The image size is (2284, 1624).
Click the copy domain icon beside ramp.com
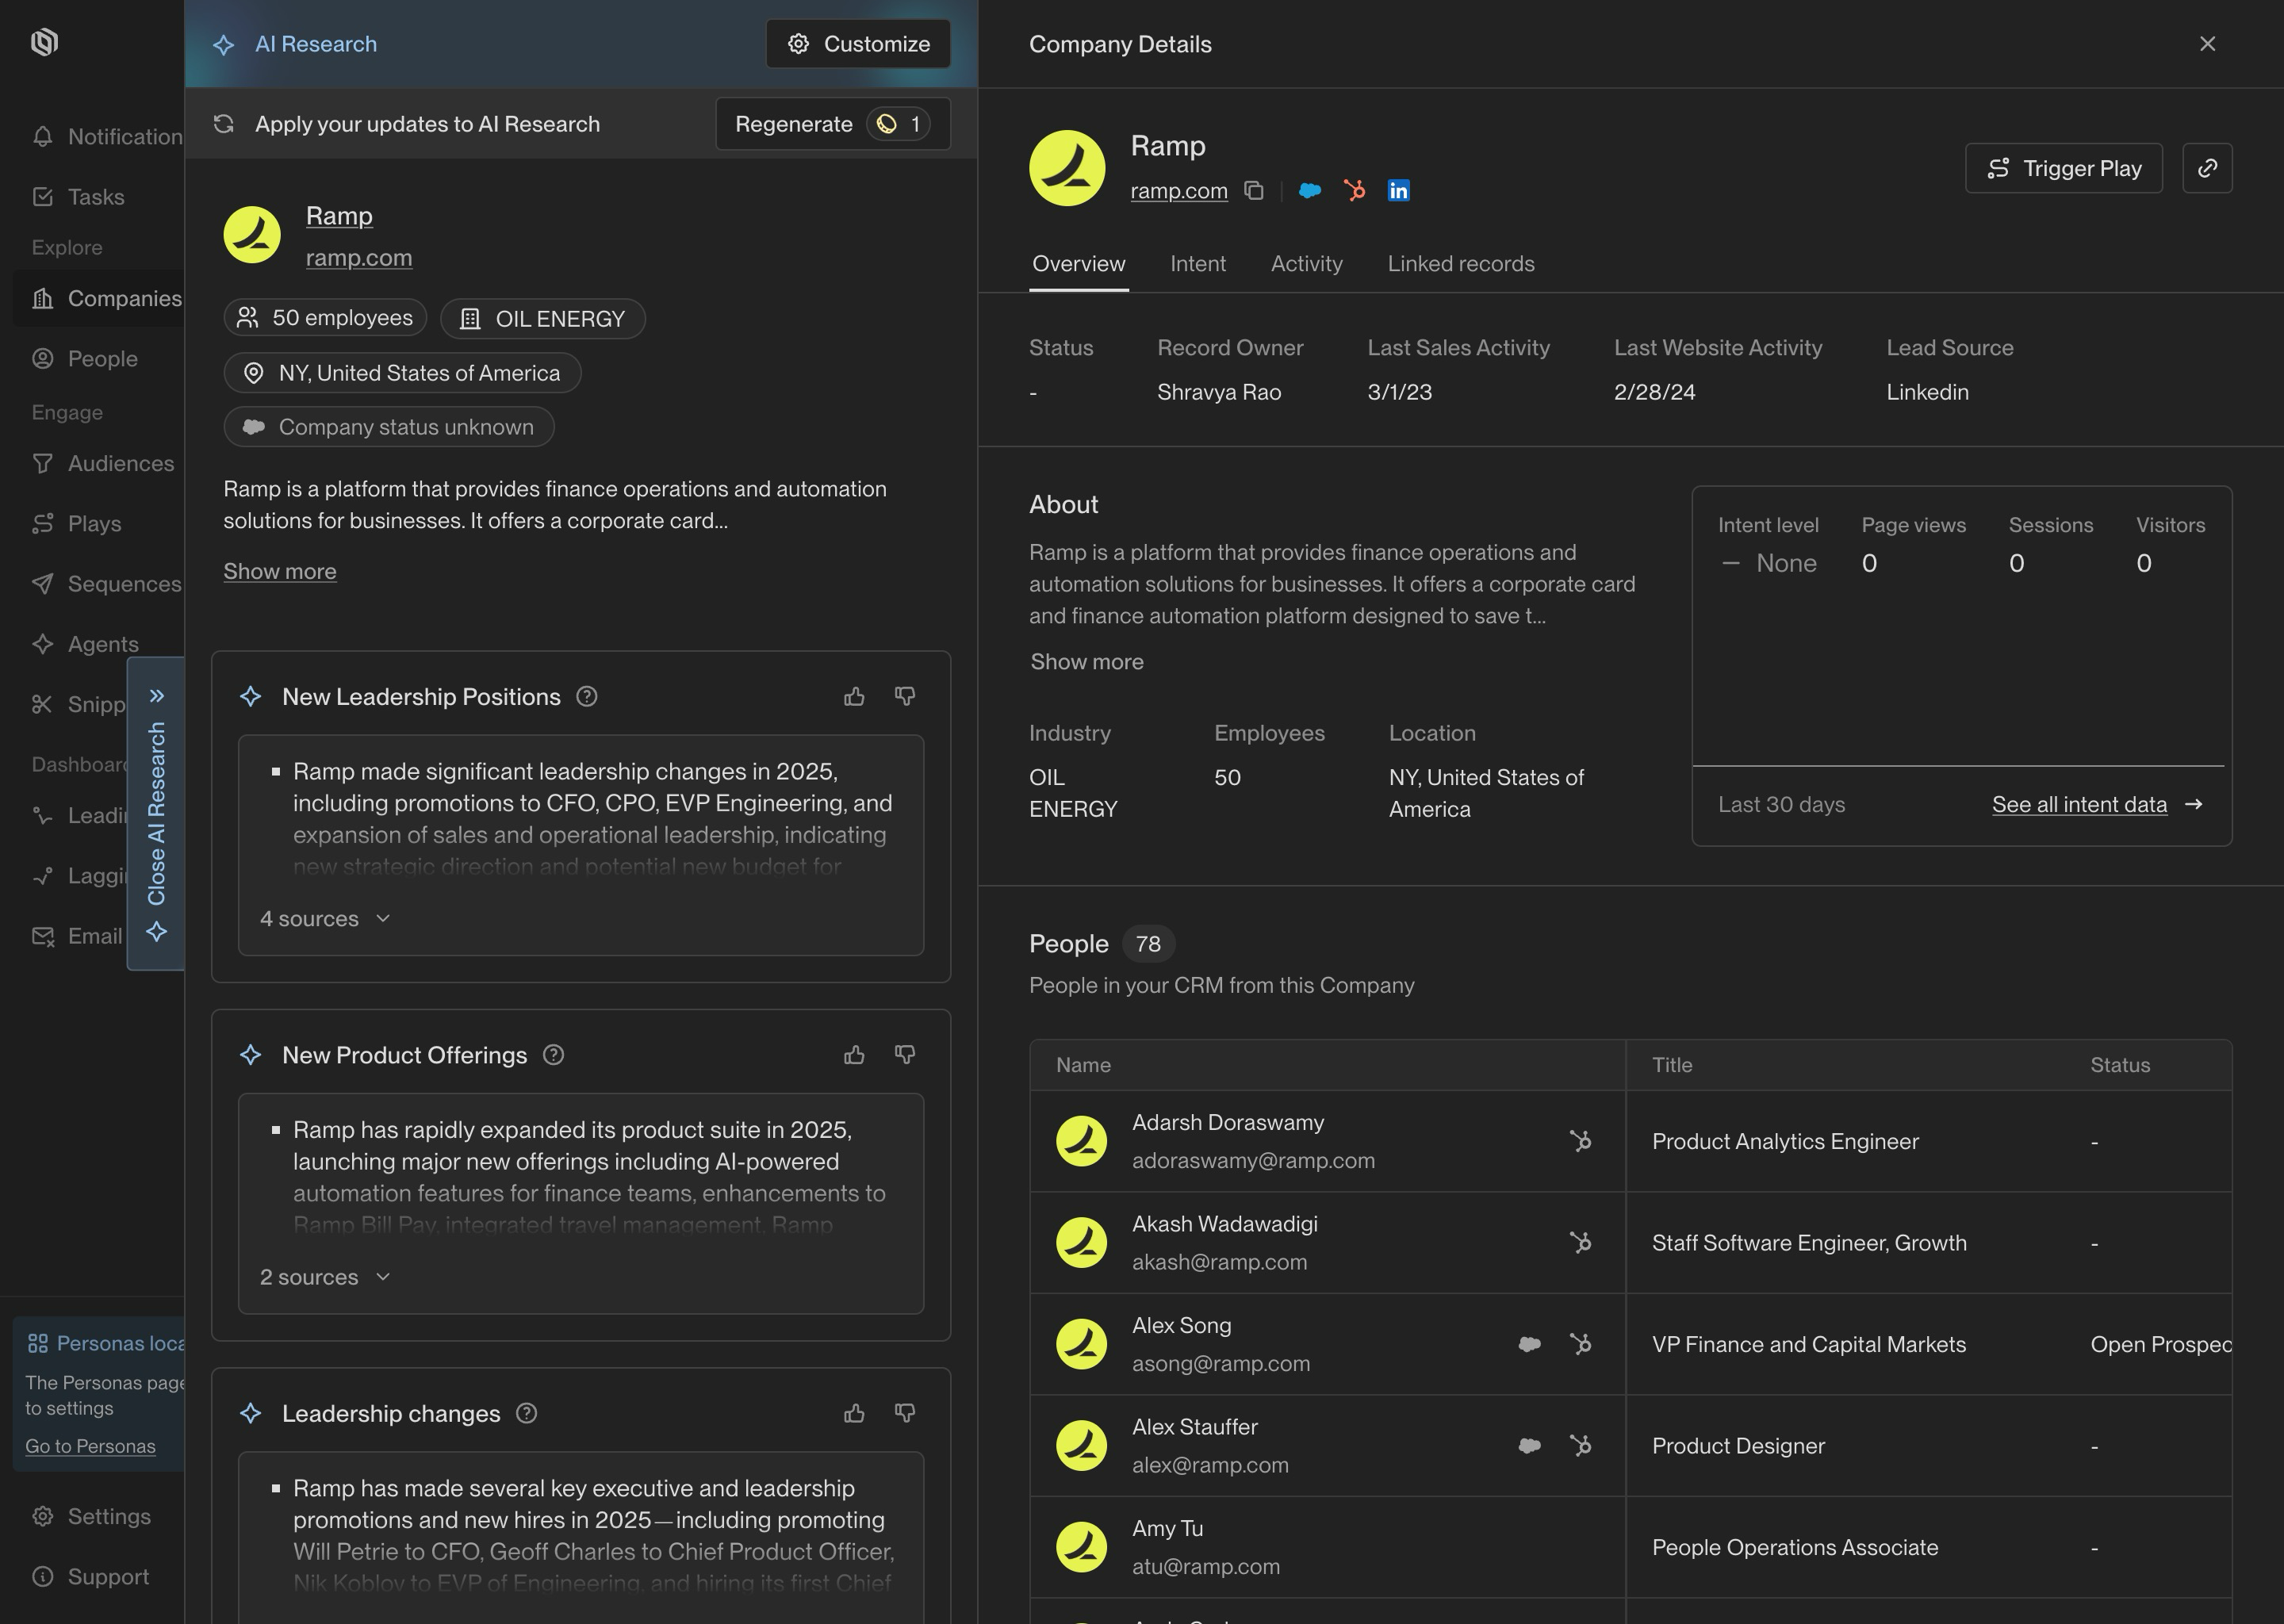coord(1254,190)
